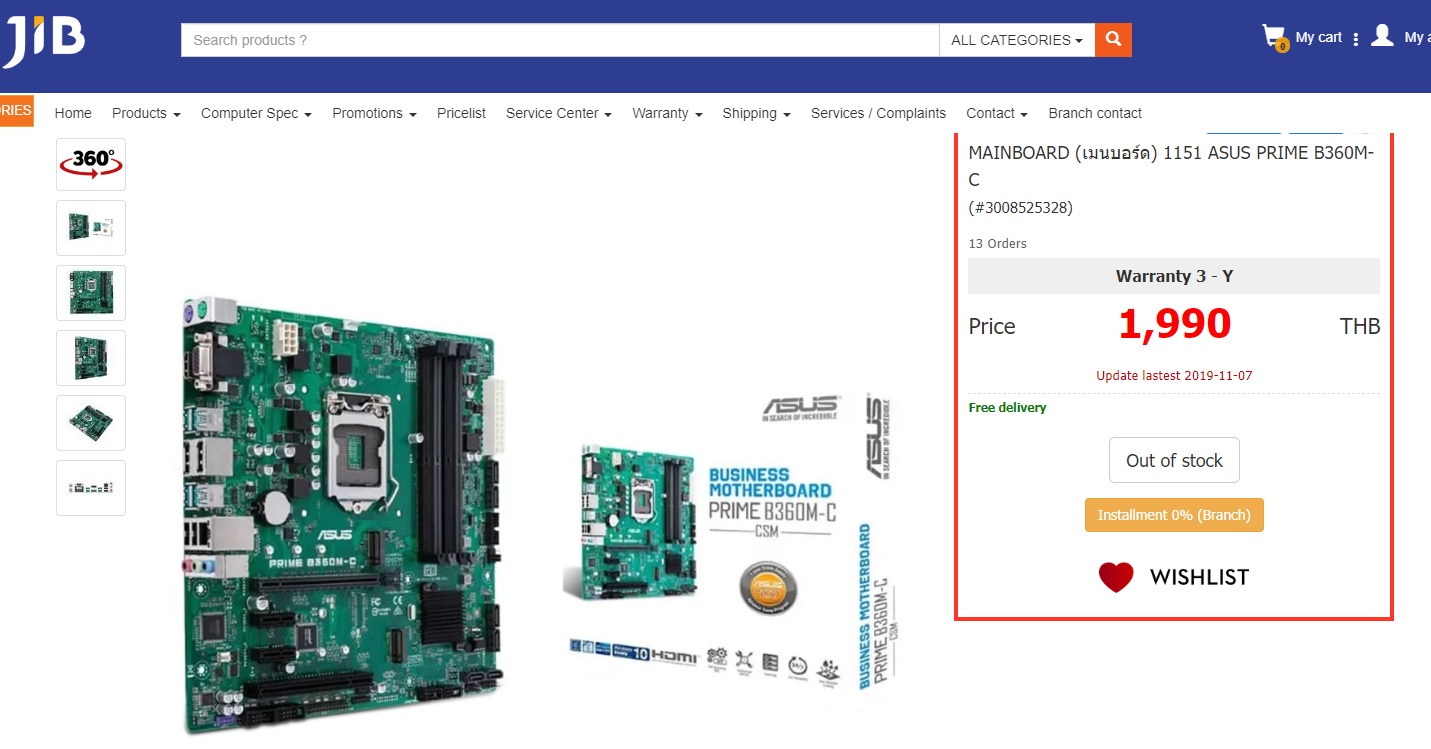
Task: Expand the ALL CATEGORIES dropdown
Action: coord(1016,40)
